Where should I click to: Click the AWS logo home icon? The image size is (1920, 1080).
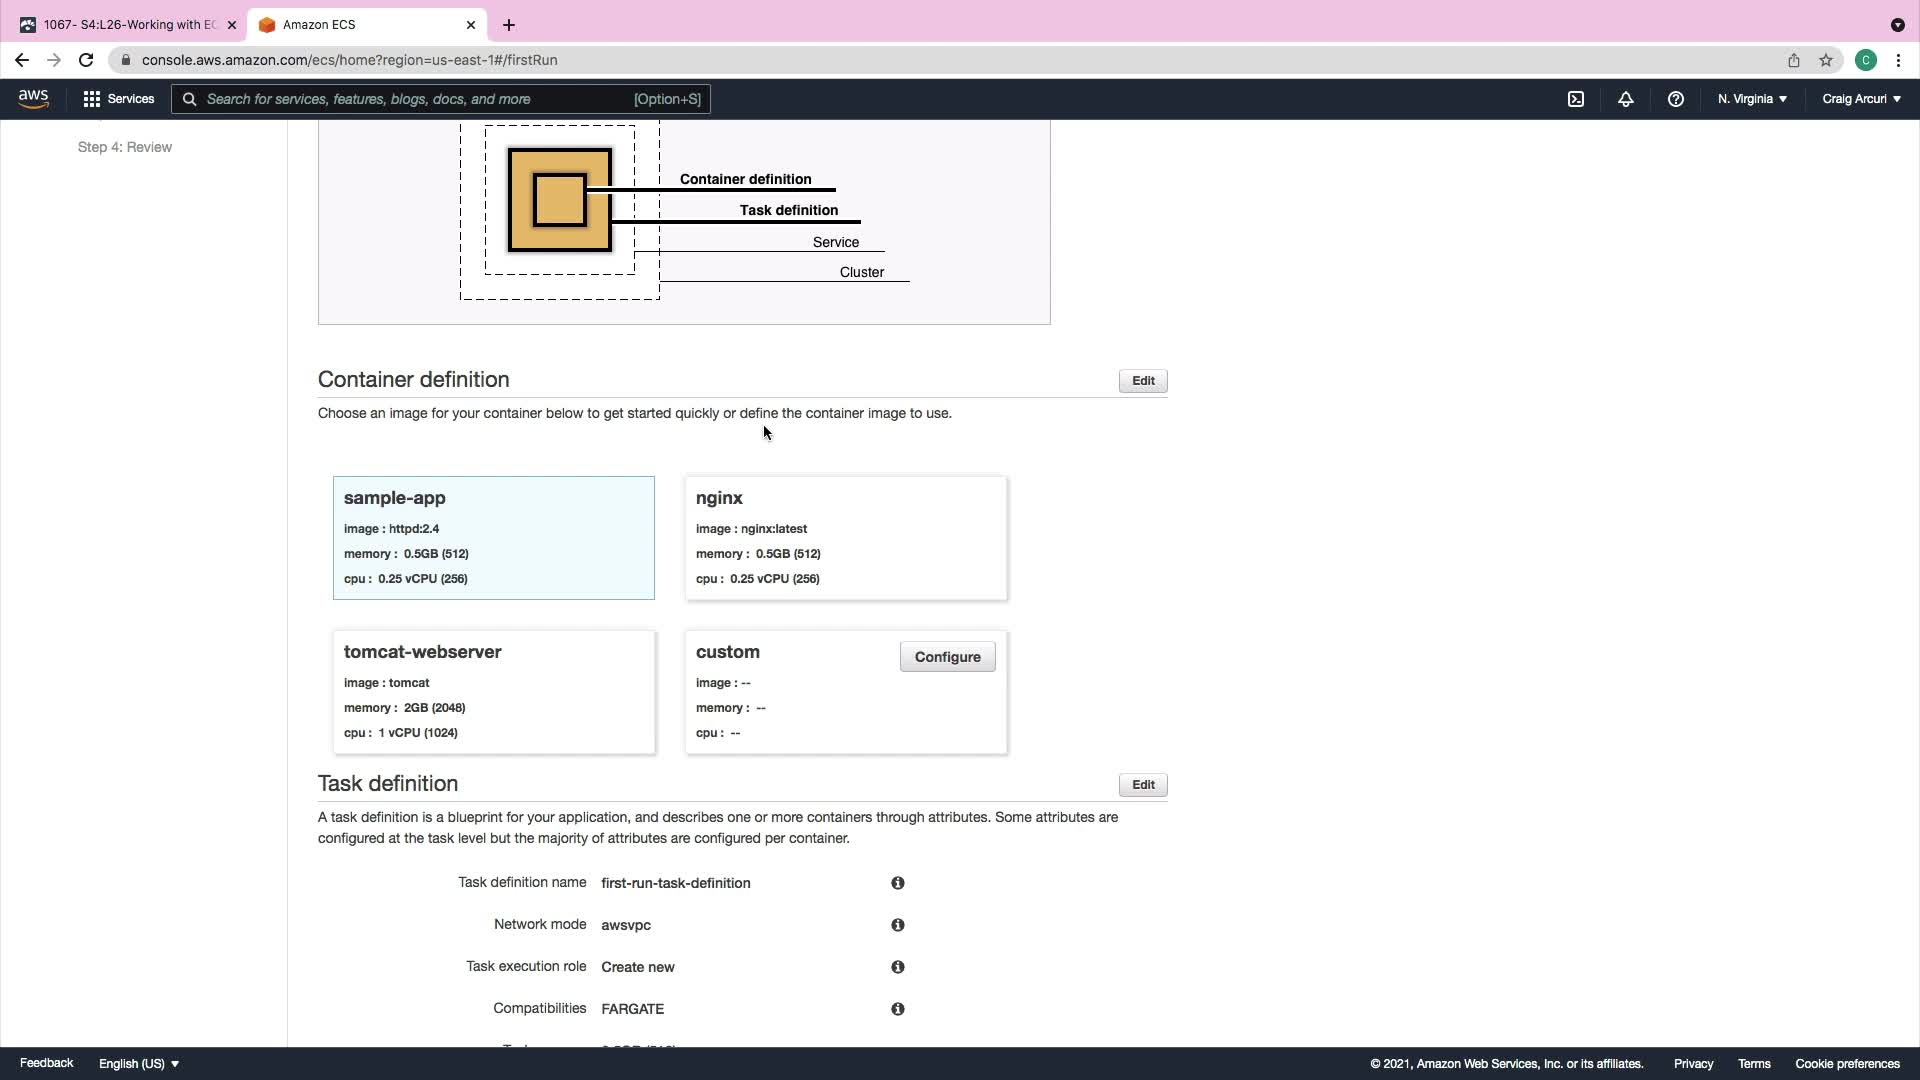point(33,98)
